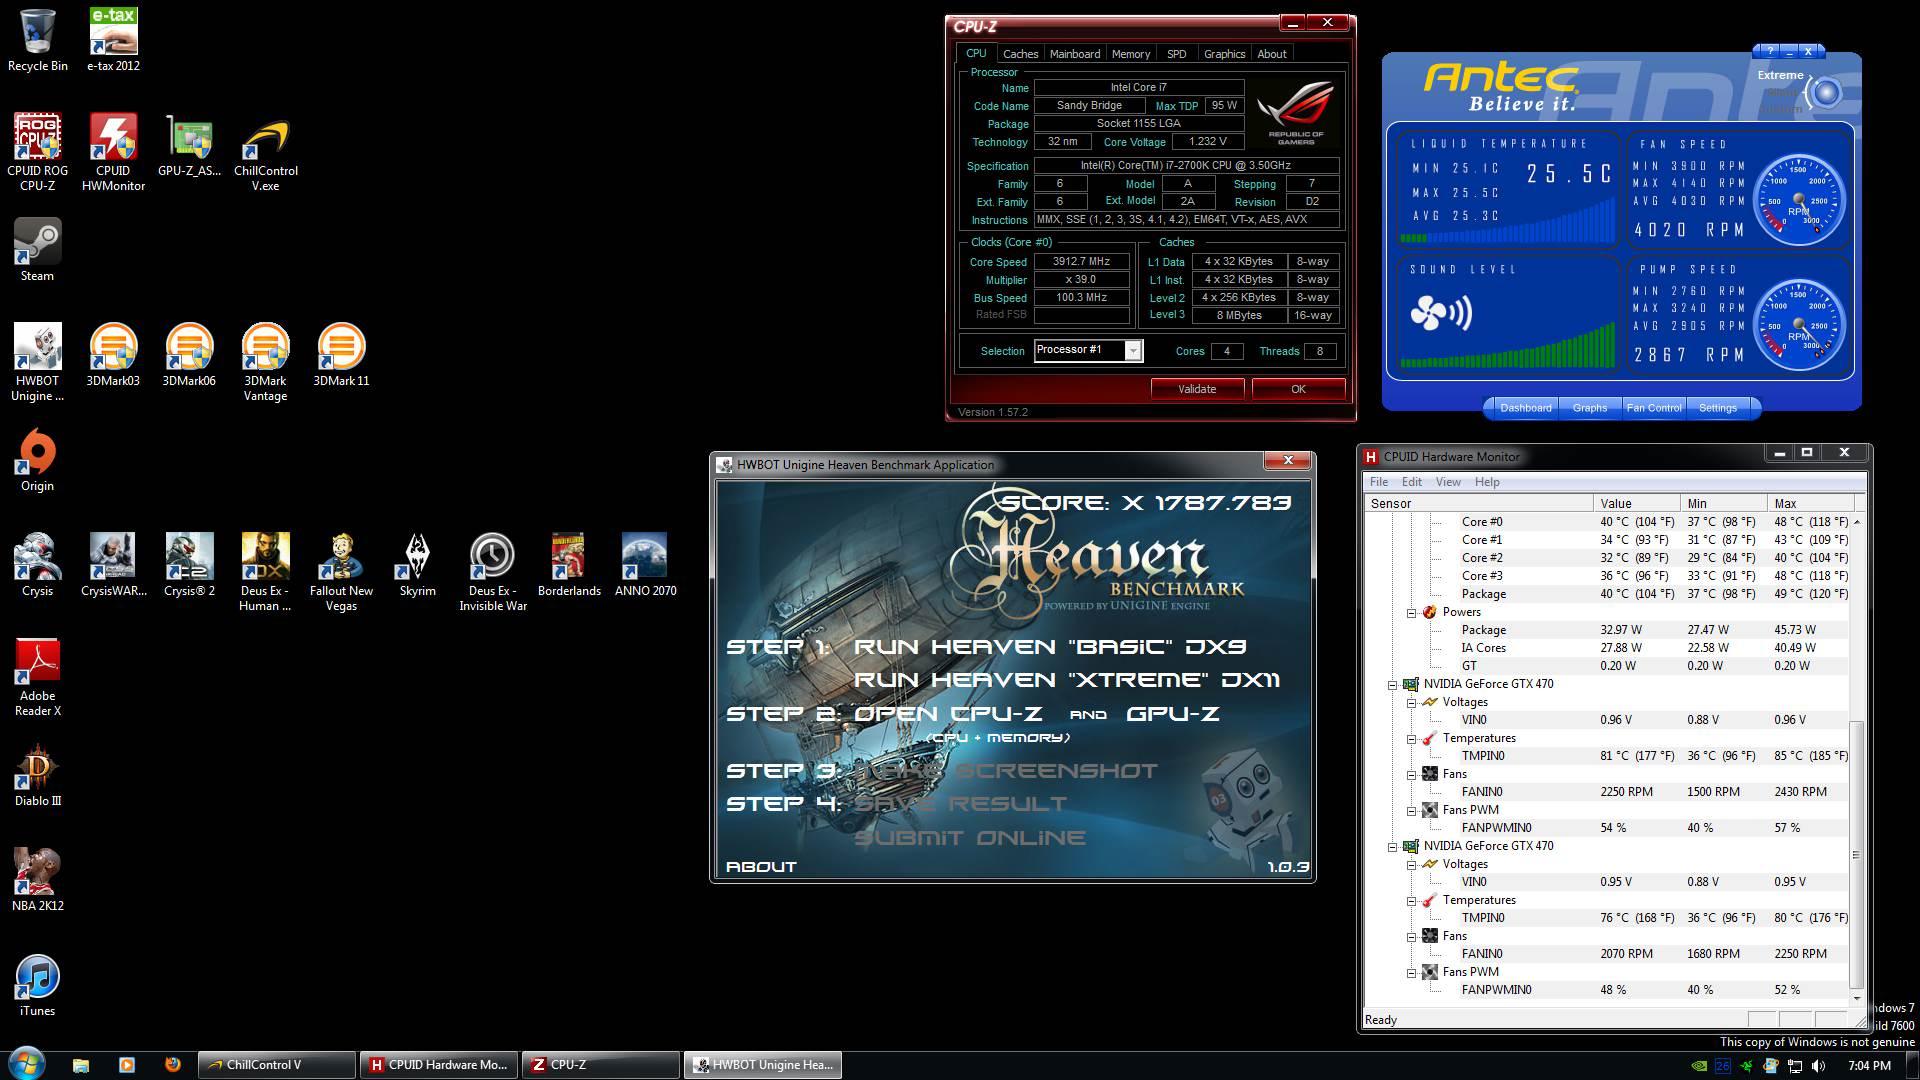Select the iTunes desktop shortcut

37,985
